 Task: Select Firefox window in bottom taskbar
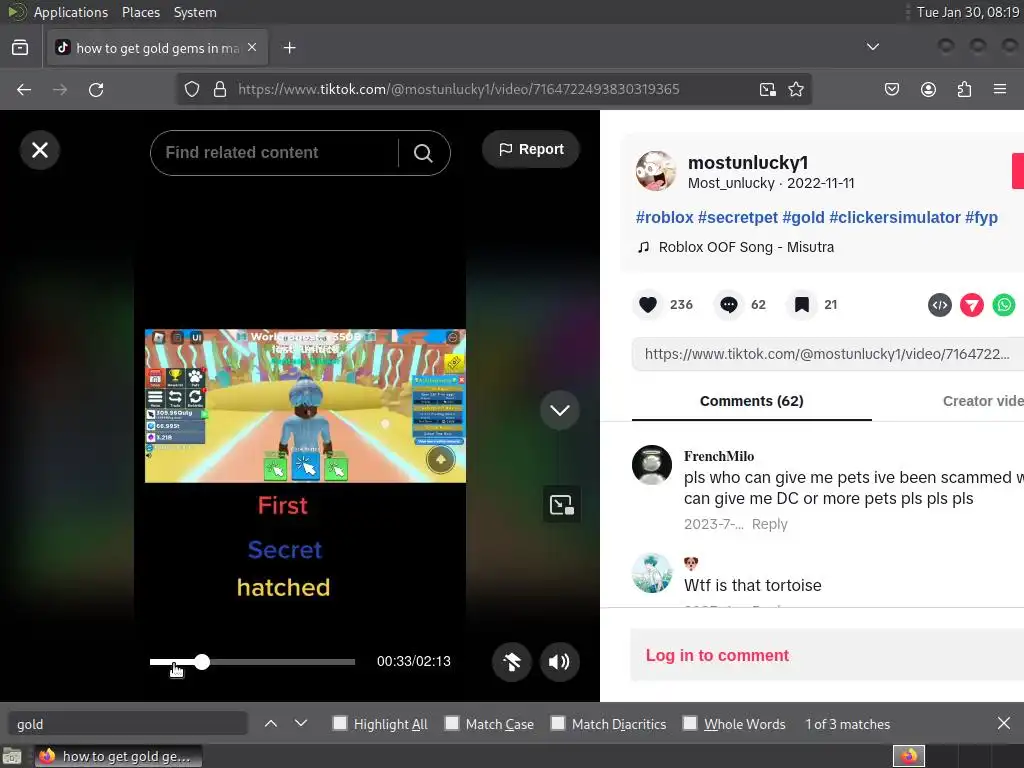tap(118, 756)
